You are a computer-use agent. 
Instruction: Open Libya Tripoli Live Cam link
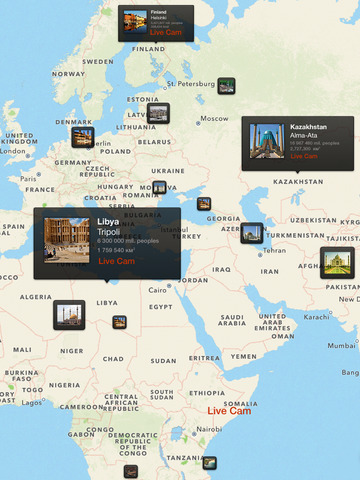tap(117, 261)
